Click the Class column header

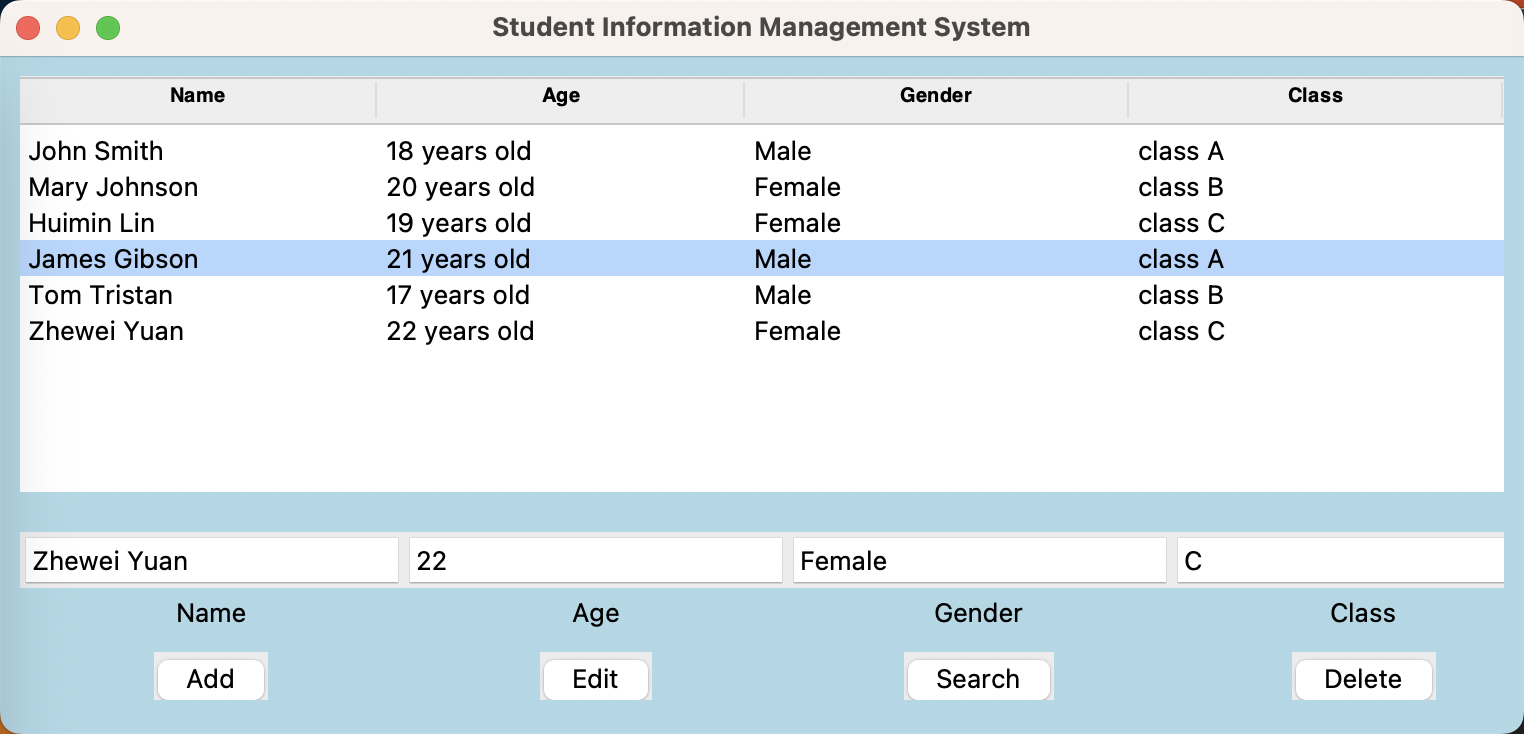pos(1315,95)
